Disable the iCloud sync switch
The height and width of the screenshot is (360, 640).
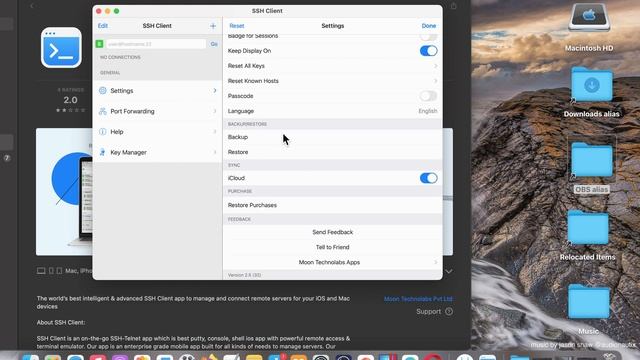(x=429, y=178)
